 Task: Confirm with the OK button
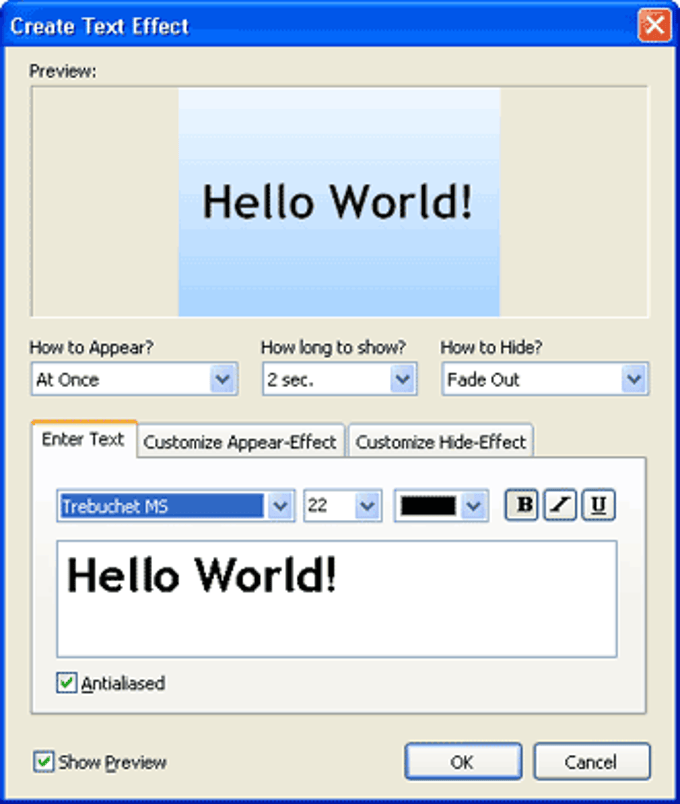(463, 762)
